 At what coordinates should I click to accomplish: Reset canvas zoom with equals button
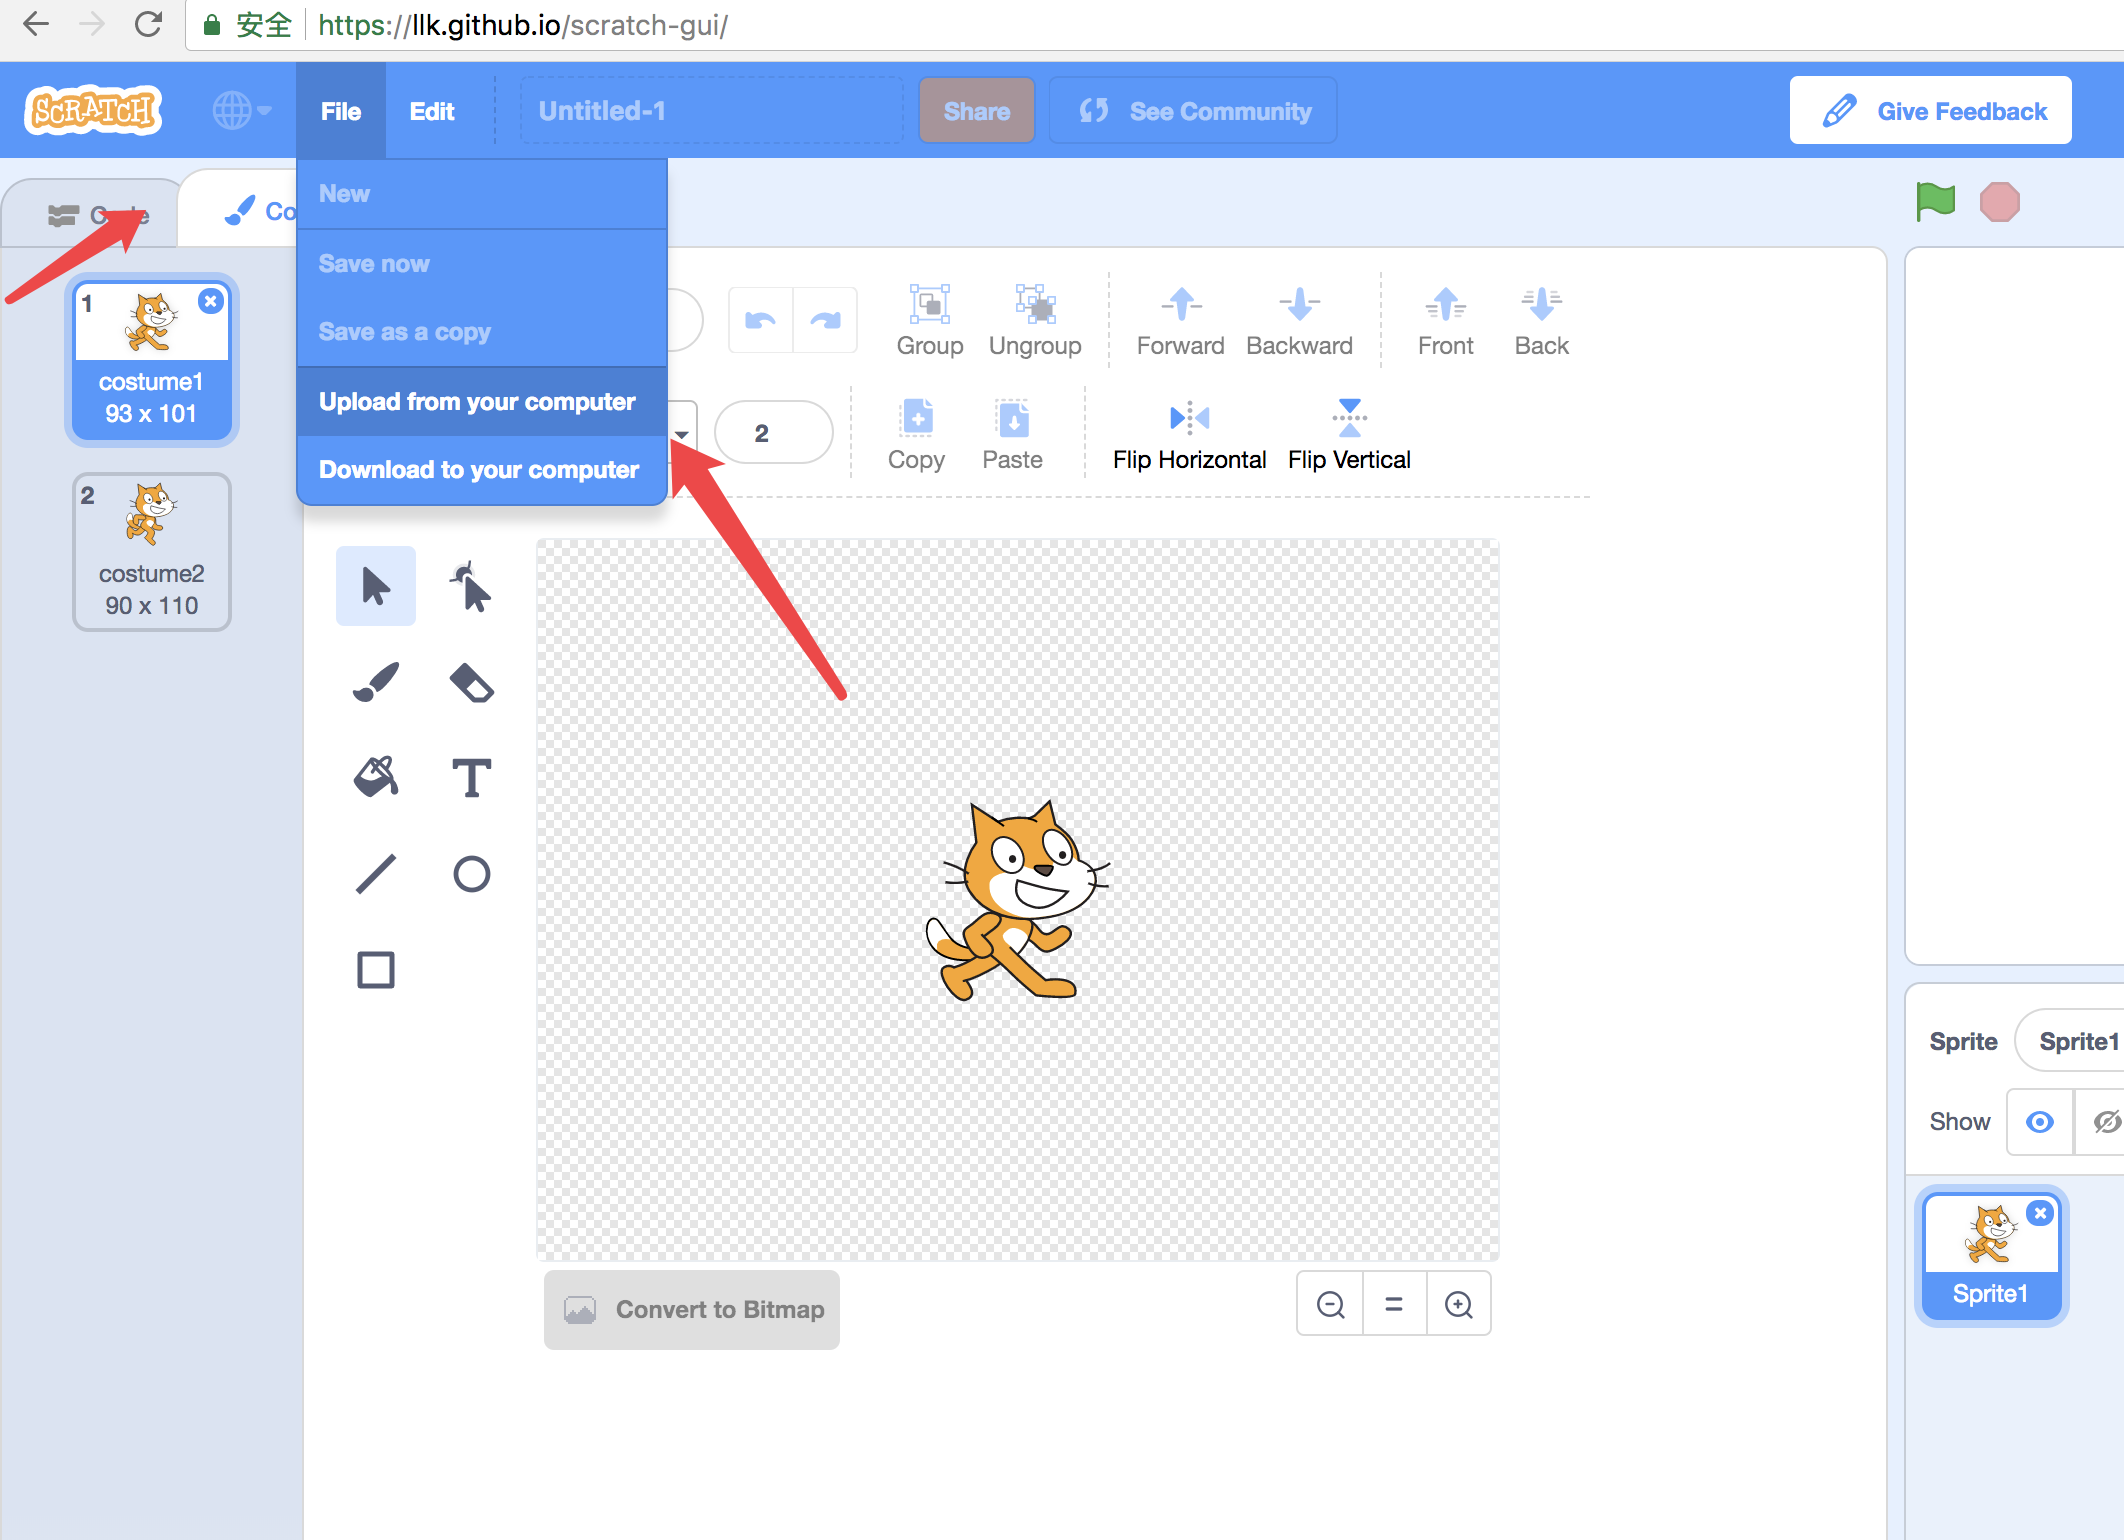coord(1394,1304)
